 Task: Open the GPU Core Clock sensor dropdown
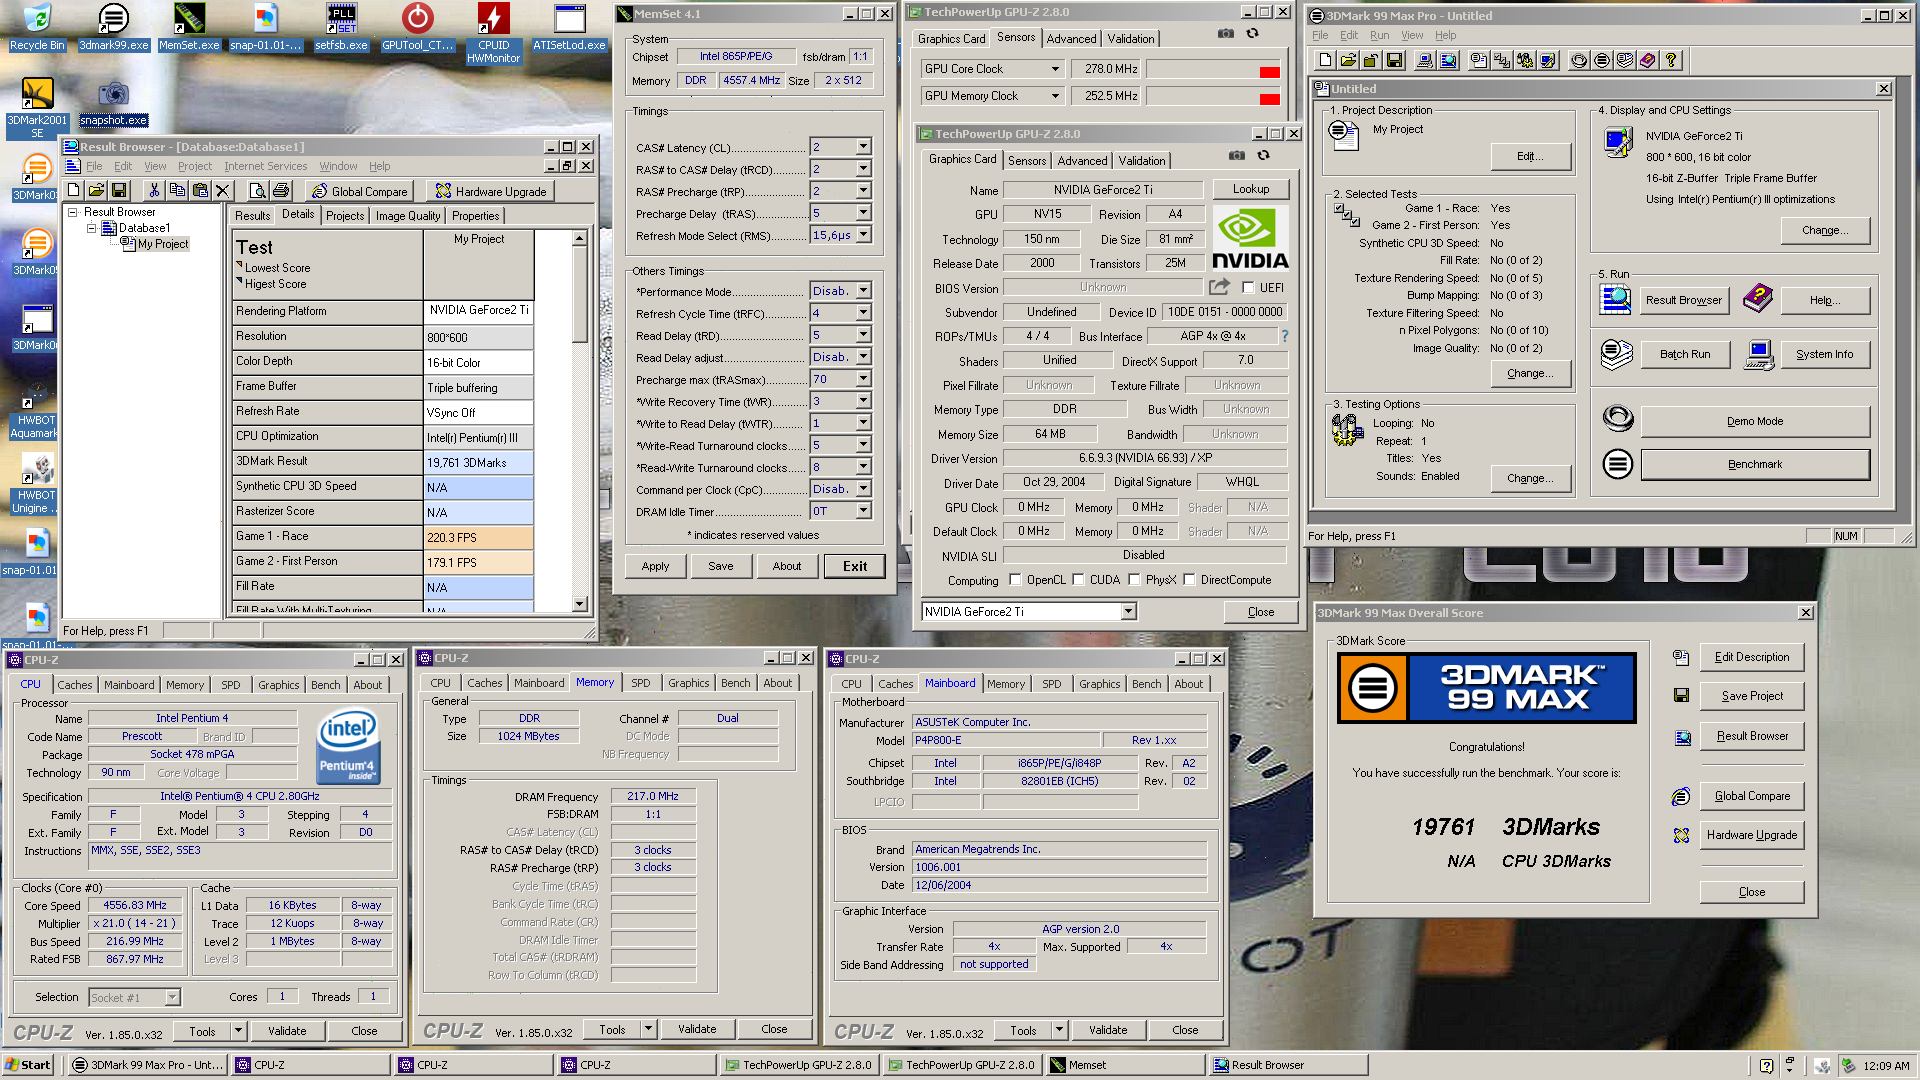coord(1055,69)
